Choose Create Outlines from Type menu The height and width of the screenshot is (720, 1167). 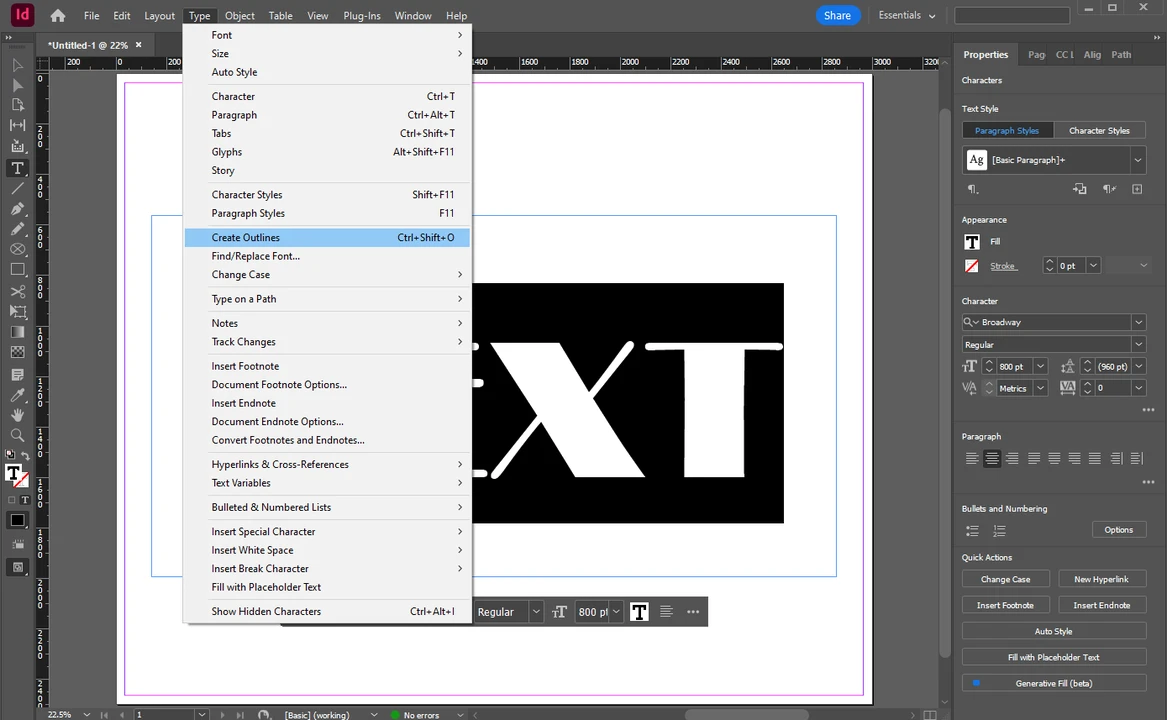(327, 238)
